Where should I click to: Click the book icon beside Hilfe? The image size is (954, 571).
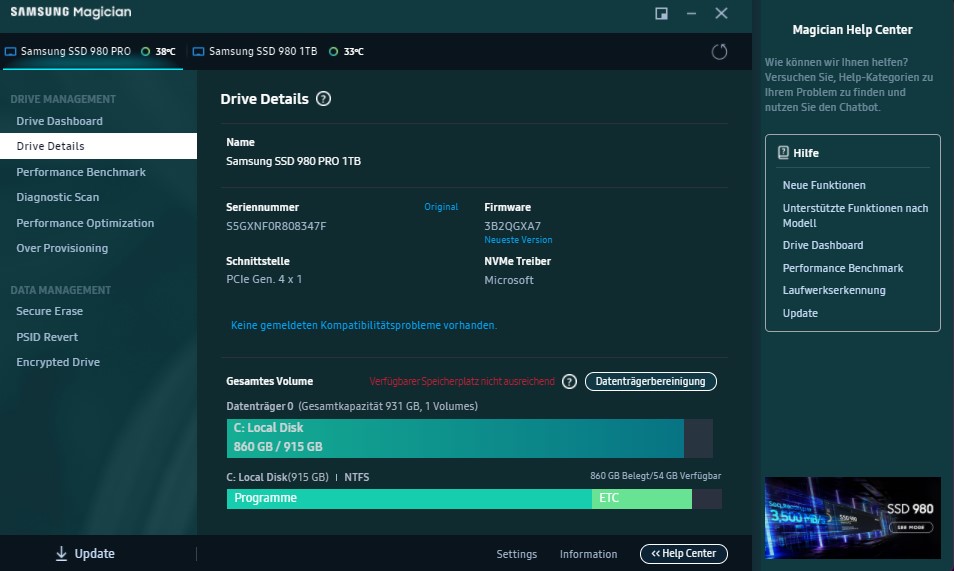pos(784,153)
